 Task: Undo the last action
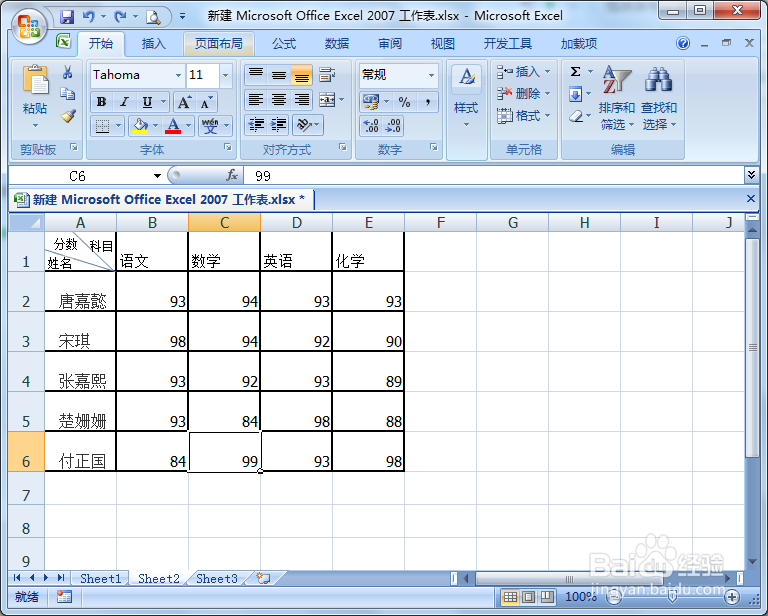click(89, 17)
